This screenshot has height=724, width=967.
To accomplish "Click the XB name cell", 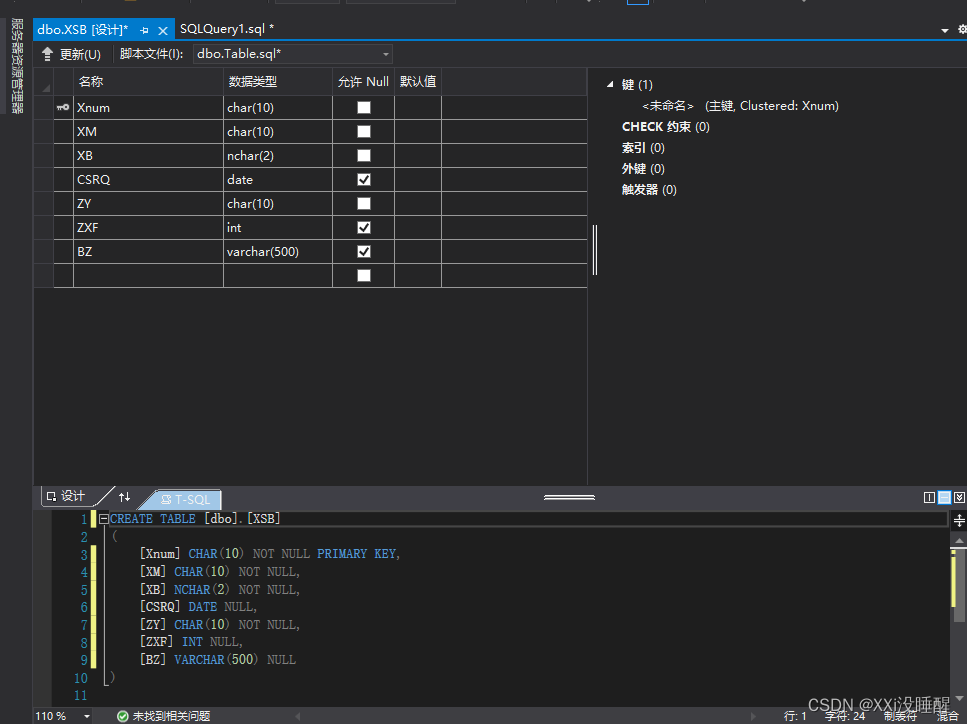I will tap(148, 155).
